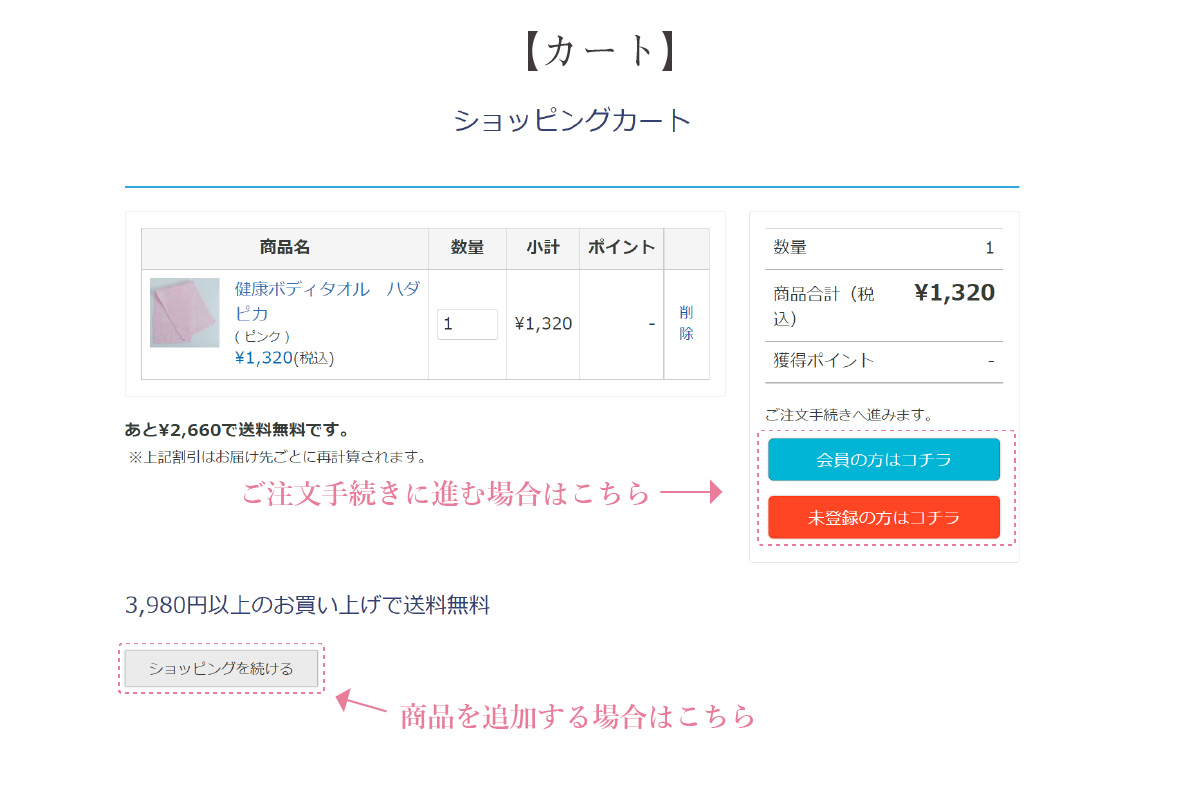The width and height of the screenshot is (1200, 800).
Task: Click the ¥1,320 subtotal cell in the table
Action: pyautogui.click(x=543, y=324)
